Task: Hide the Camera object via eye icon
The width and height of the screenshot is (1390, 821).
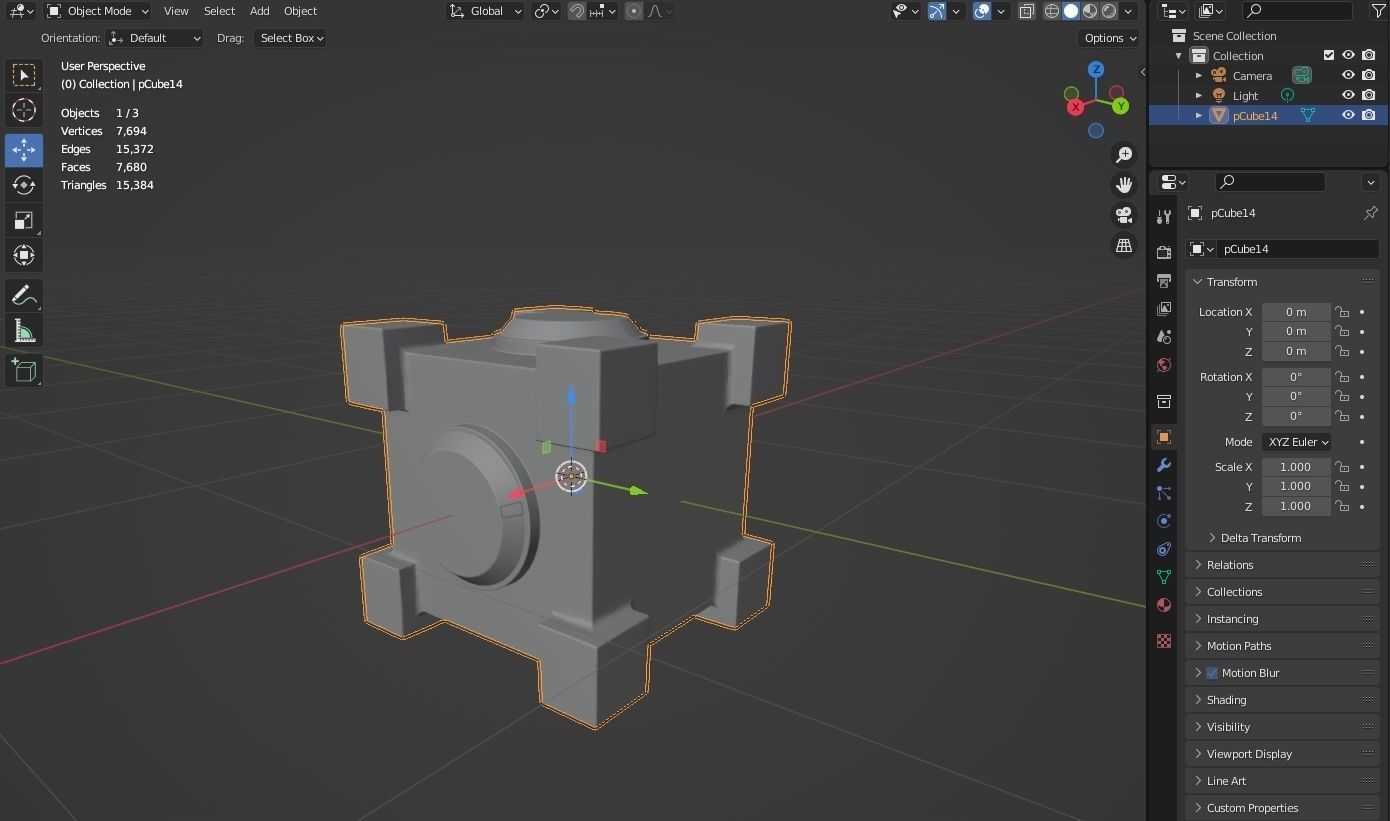Action: click(x=1348, y=75)
